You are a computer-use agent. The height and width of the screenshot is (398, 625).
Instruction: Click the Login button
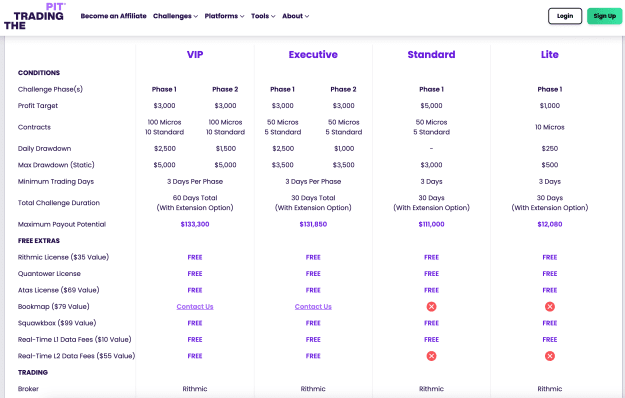565,16
